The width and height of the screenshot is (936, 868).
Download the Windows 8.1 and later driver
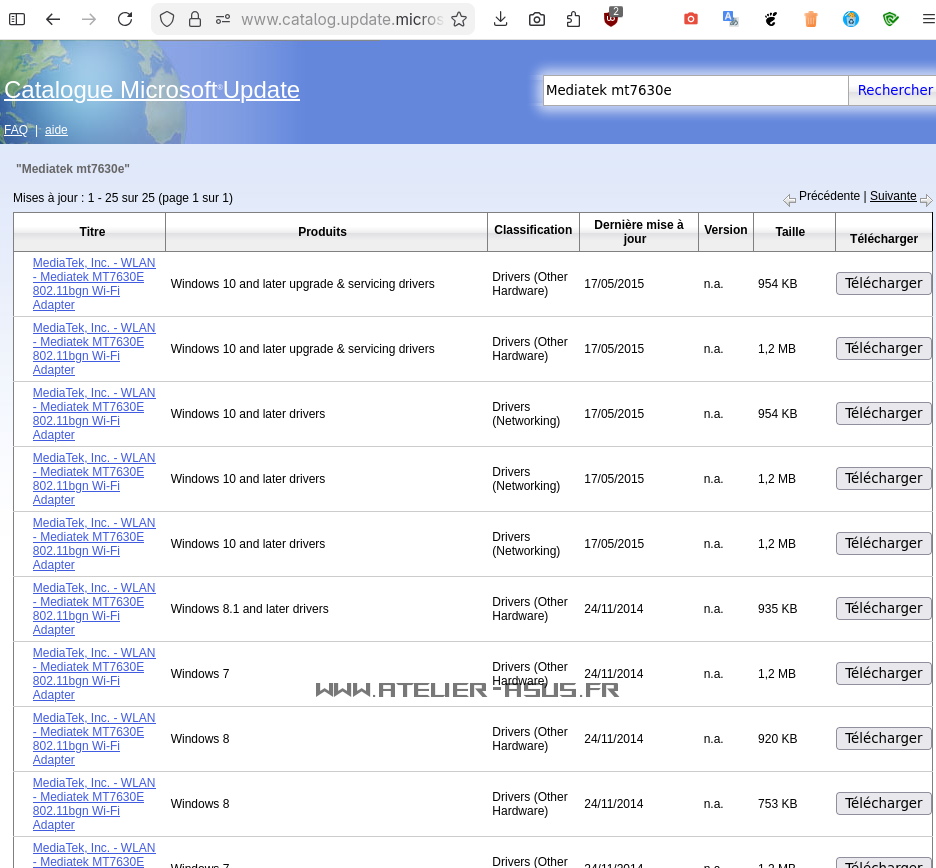tap(883, 608)
